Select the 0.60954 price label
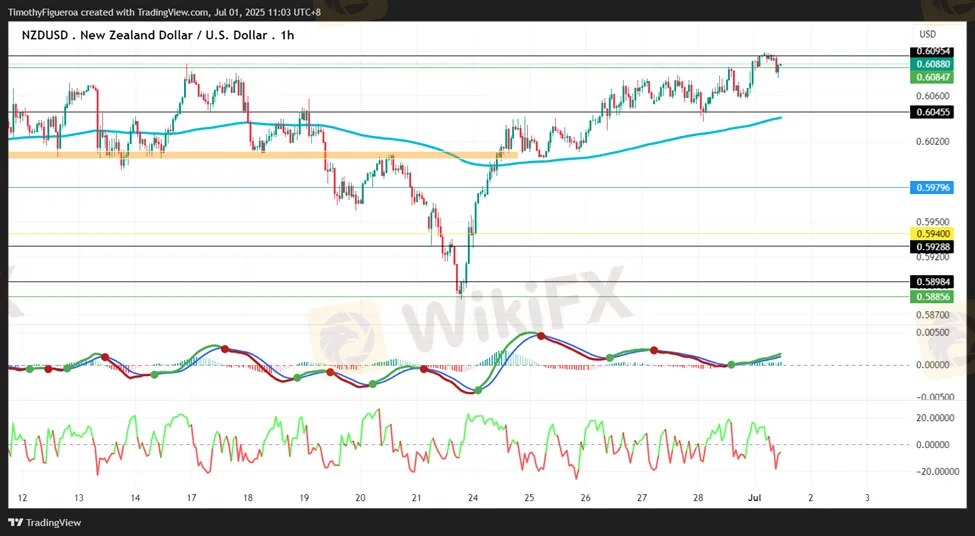975x536 pixels. tap(931, 52)
